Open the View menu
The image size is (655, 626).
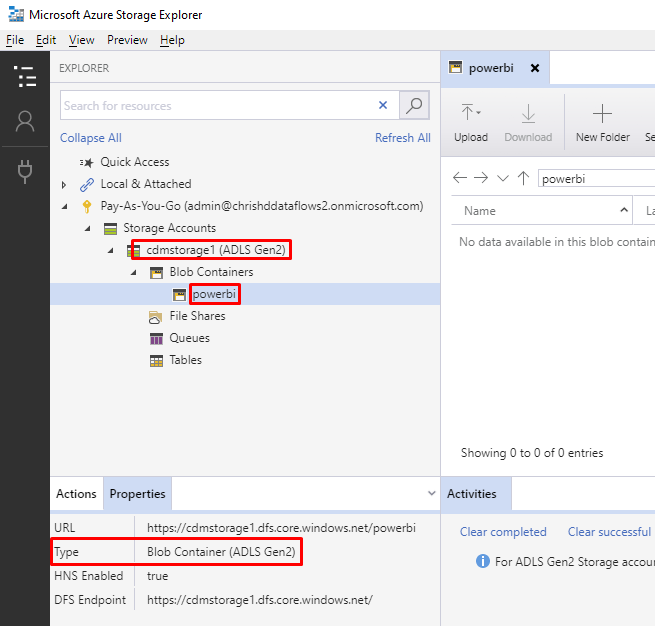point(81,40)
